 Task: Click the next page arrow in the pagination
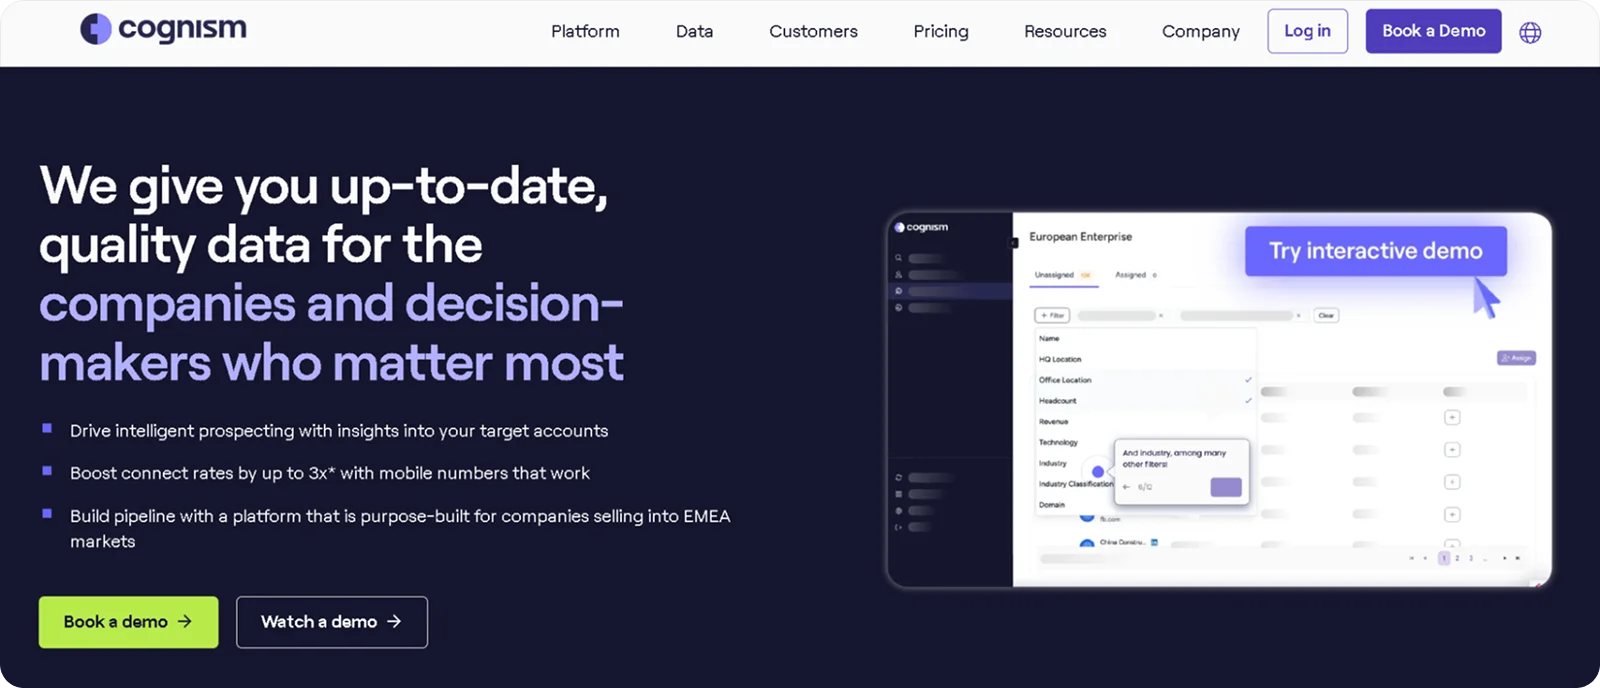pos(1504,558)
